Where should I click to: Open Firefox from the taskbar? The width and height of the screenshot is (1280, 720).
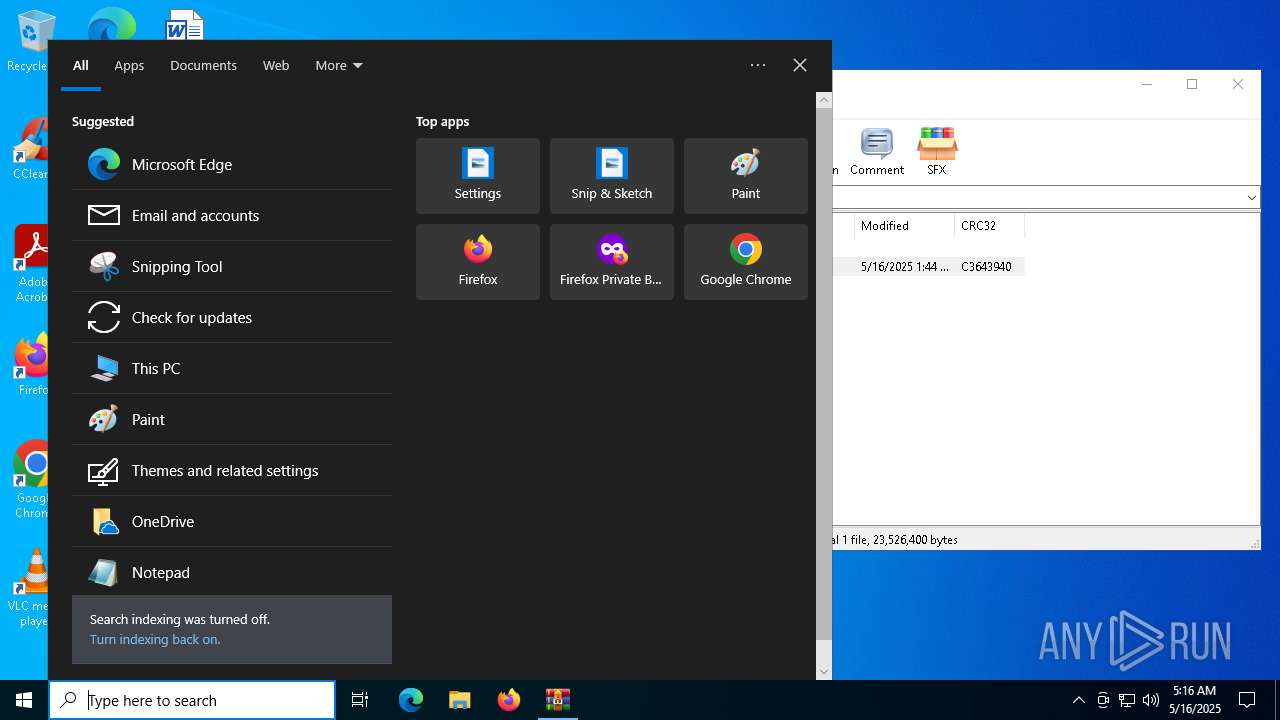click(x=509, y=700)
